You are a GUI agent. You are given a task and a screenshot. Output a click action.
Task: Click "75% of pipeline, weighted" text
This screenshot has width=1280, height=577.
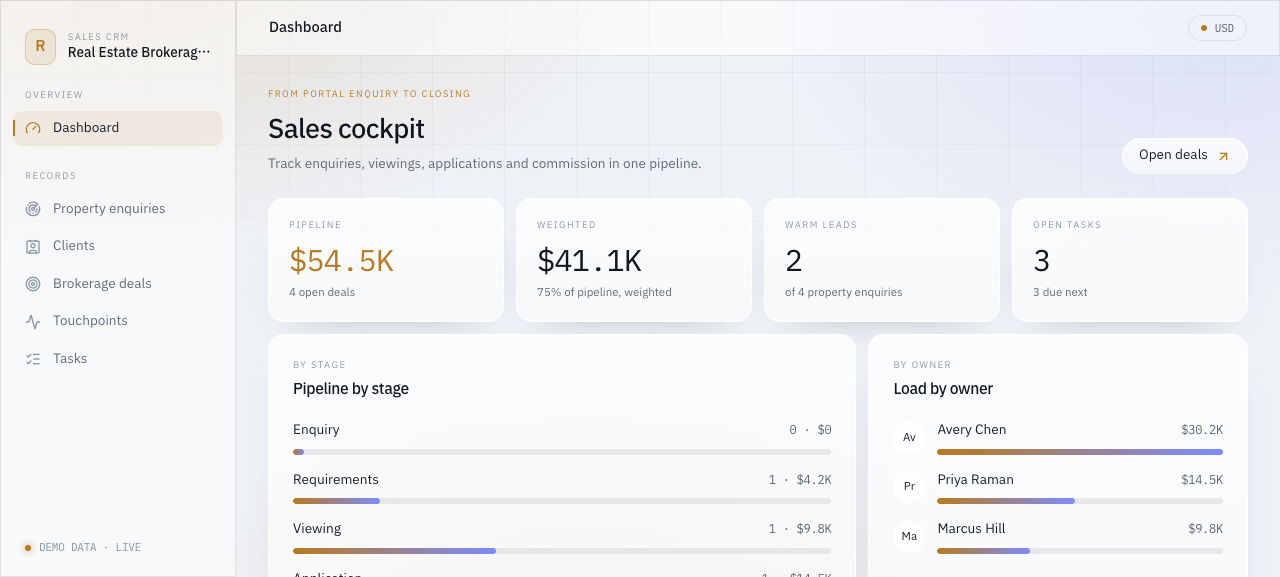pos(604,293)
